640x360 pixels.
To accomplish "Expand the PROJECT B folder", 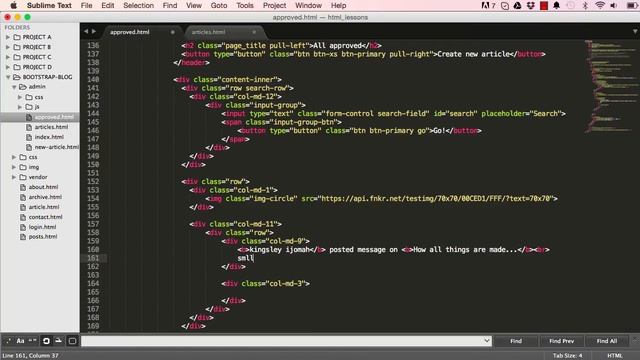I will [7, 47].
